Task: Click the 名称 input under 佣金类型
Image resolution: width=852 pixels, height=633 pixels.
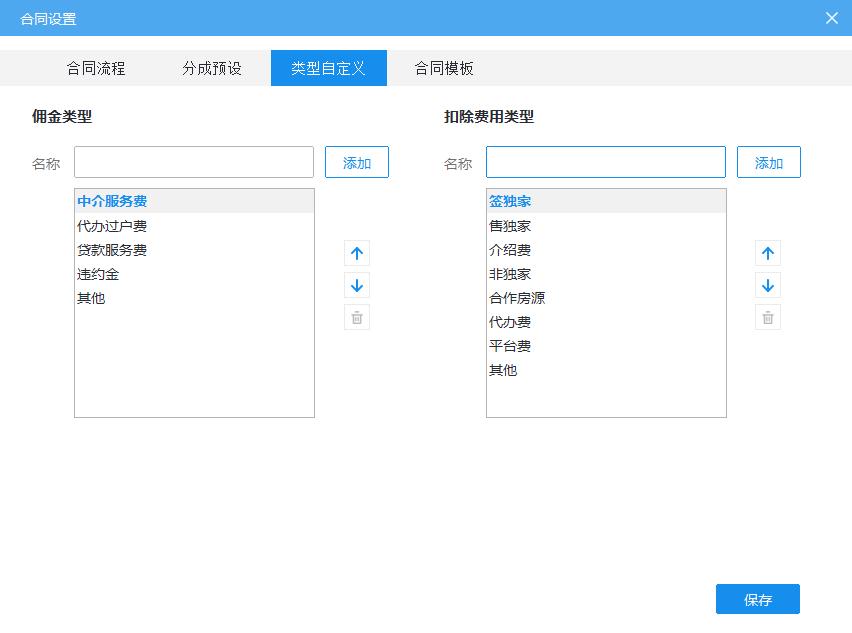Action: click(x=193, y=161)
